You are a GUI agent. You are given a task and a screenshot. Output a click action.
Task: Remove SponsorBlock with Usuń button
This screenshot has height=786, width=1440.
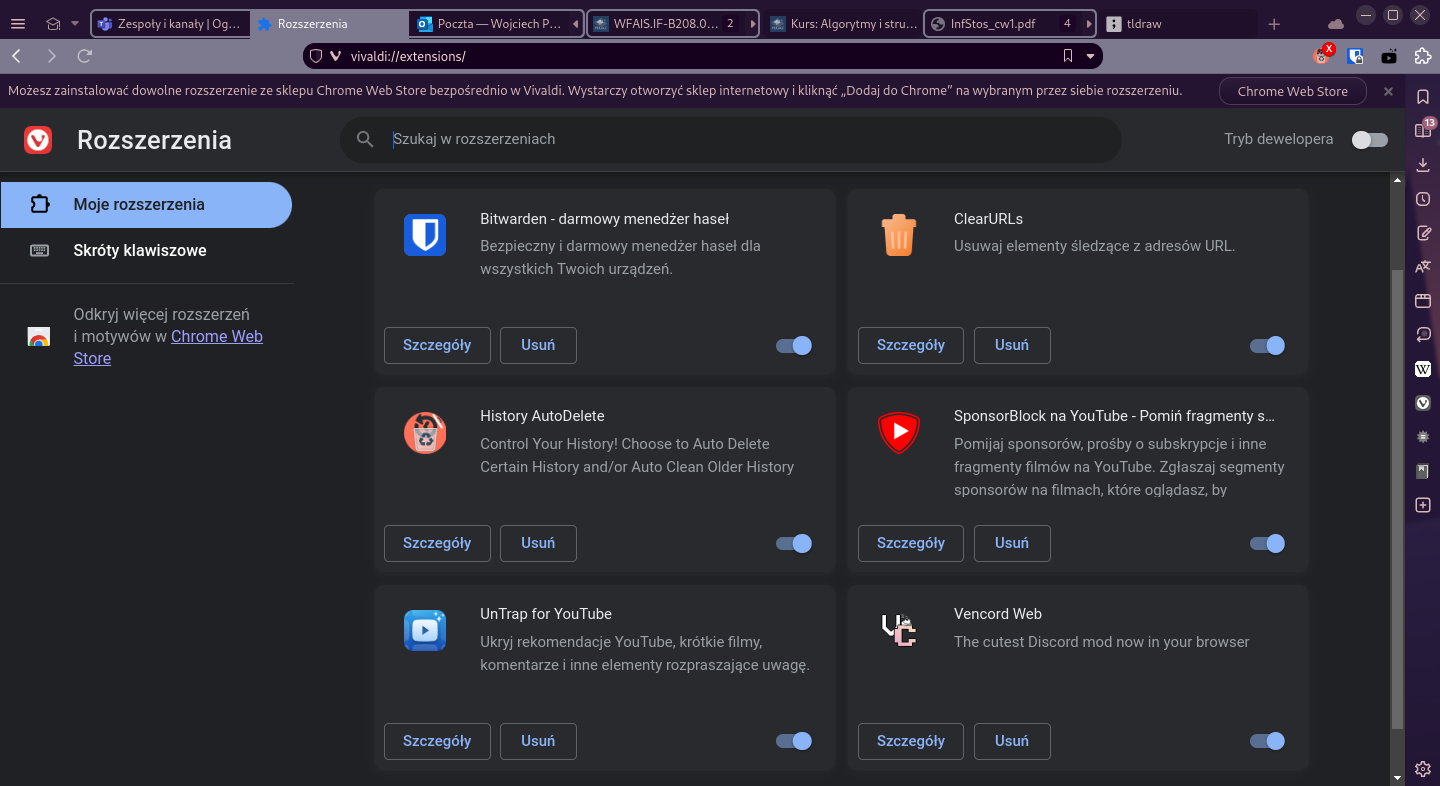pyautogui.click(x=1012, y=543)
